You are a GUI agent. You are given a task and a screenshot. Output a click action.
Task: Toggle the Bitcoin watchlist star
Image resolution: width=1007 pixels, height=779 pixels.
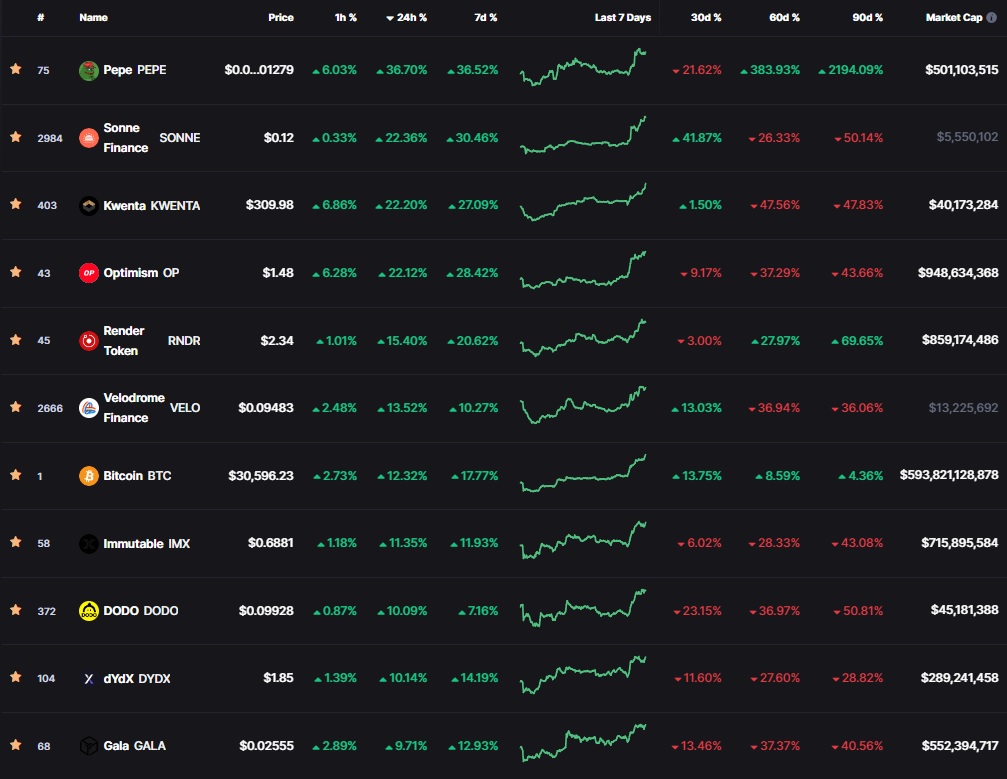[16, 475]
